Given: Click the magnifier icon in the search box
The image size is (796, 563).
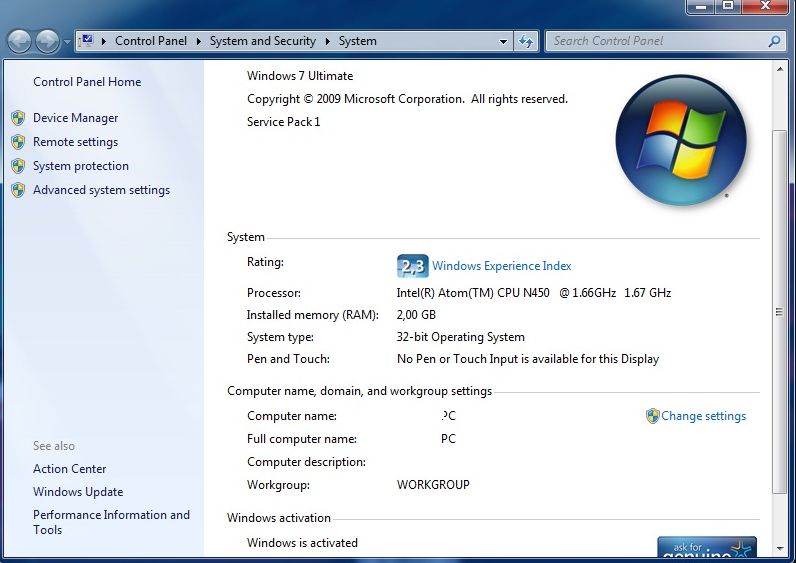Looking at the screenshot, I should click(774, 41).
